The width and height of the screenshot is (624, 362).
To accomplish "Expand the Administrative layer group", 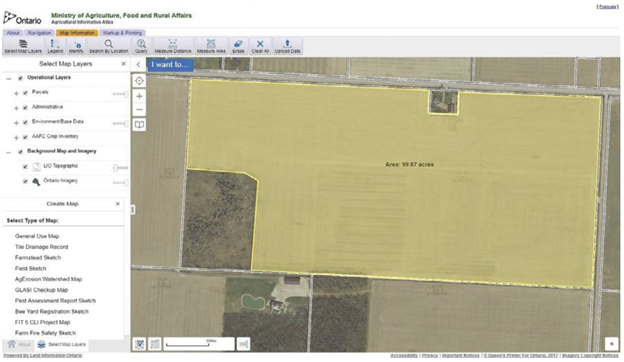I will (x=16, y=108).
